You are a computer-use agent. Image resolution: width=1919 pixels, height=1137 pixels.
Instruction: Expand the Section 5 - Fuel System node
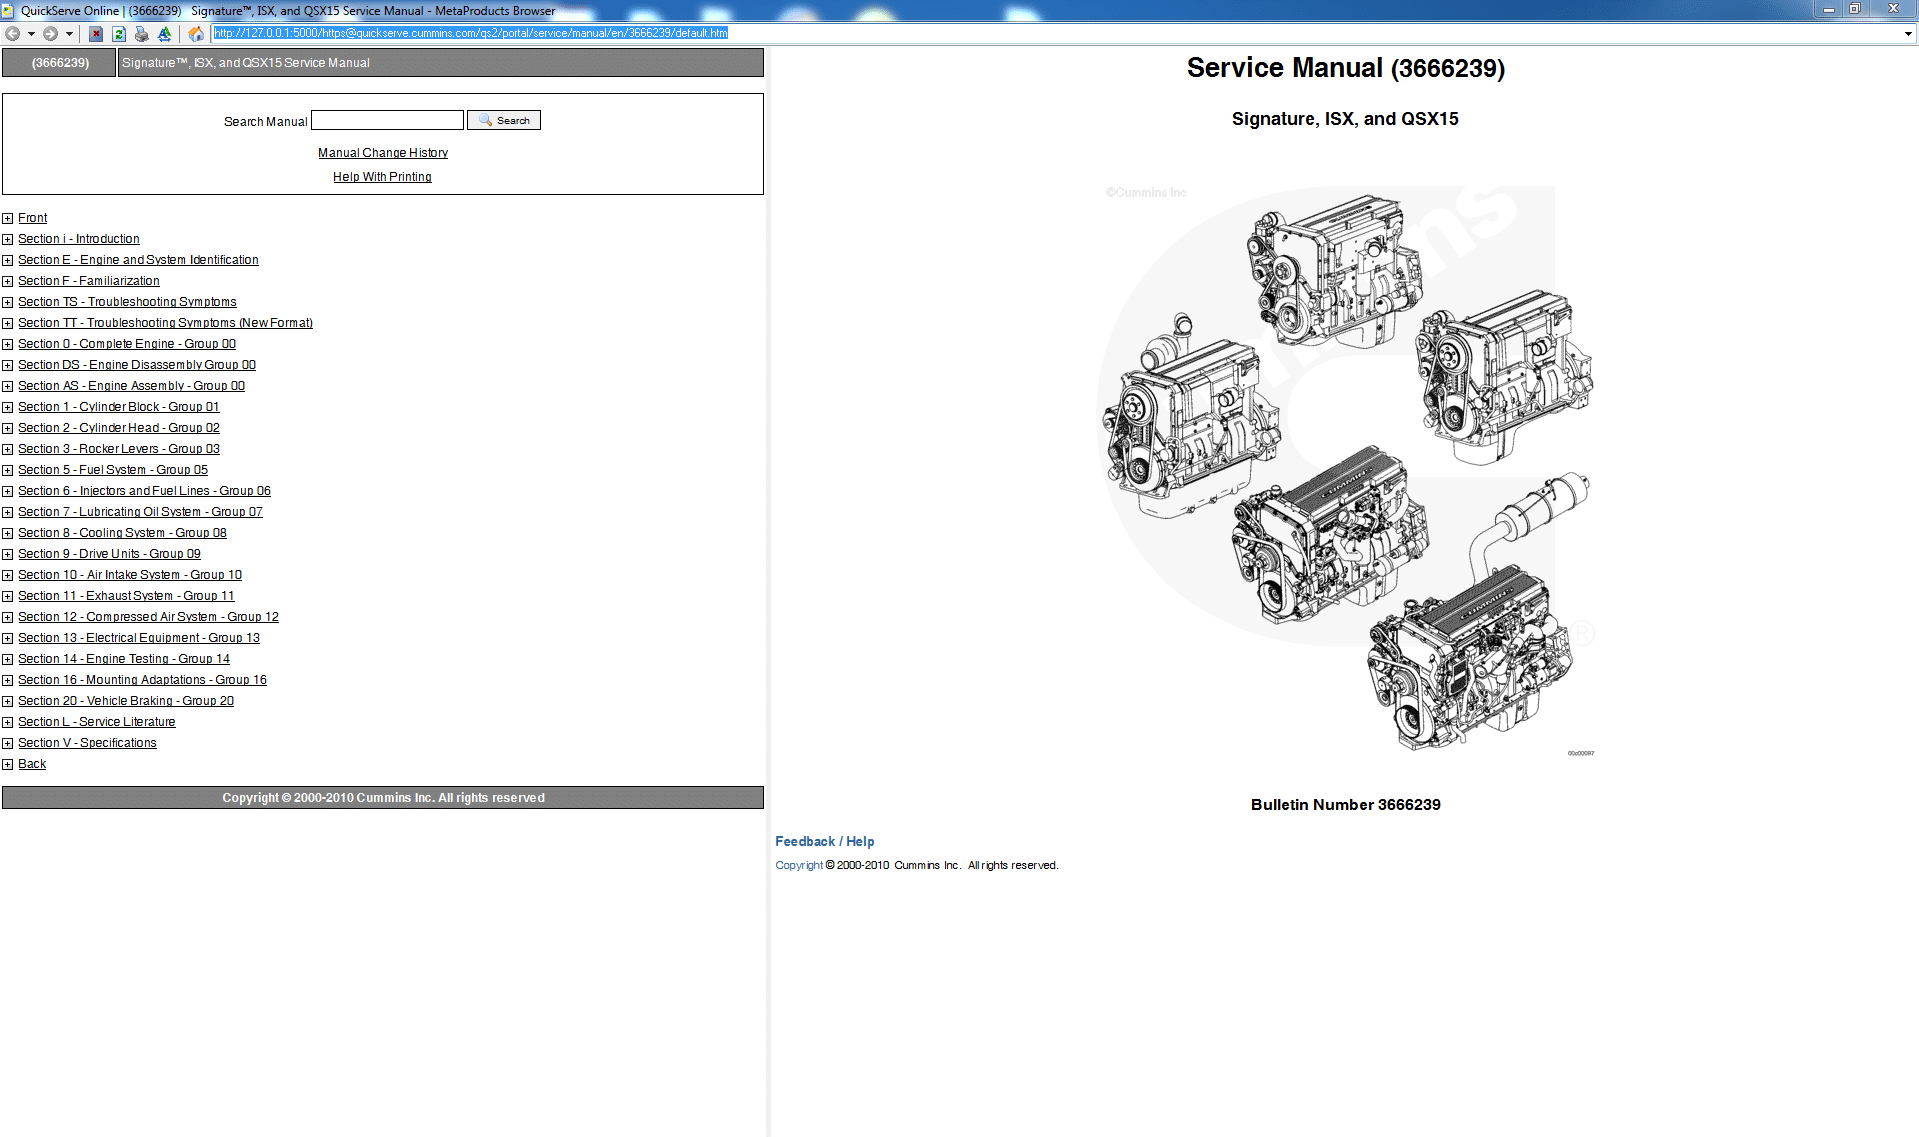click(x=8, y=470)
